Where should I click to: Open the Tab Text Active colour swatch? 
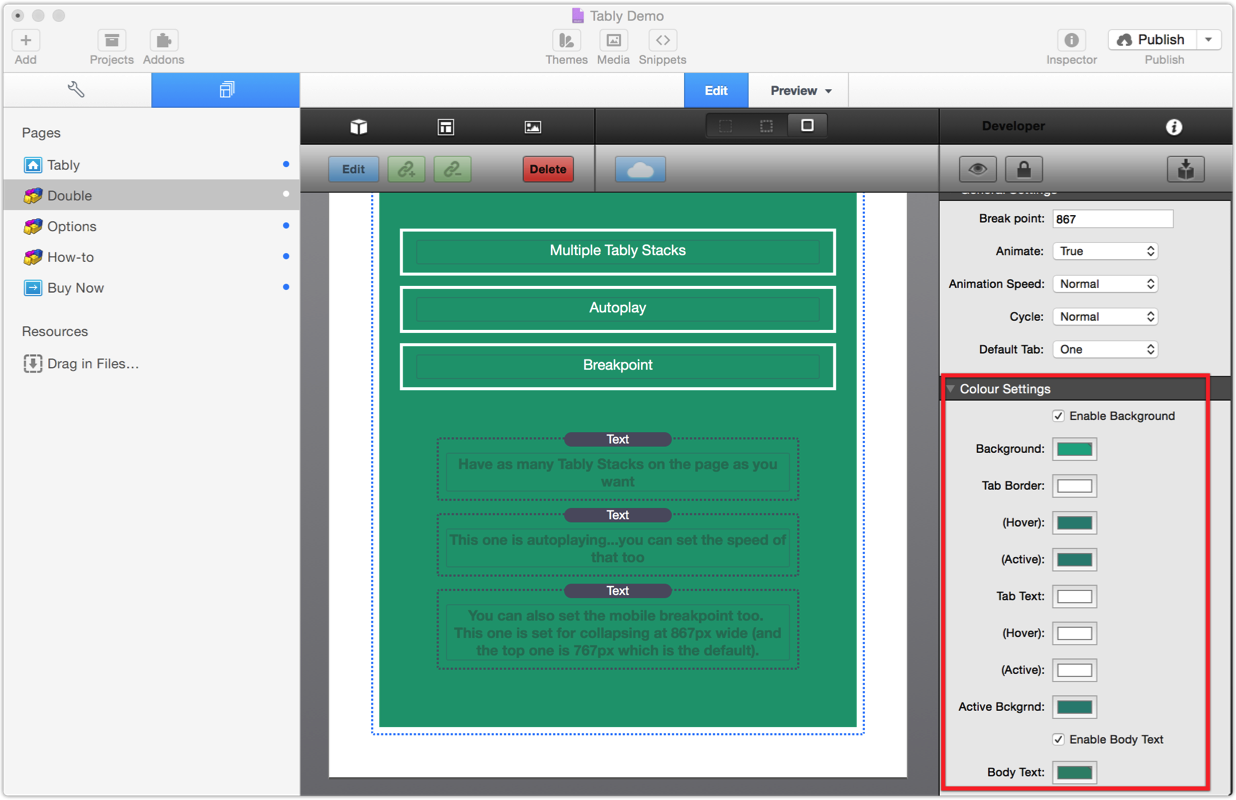(1075, 671)
